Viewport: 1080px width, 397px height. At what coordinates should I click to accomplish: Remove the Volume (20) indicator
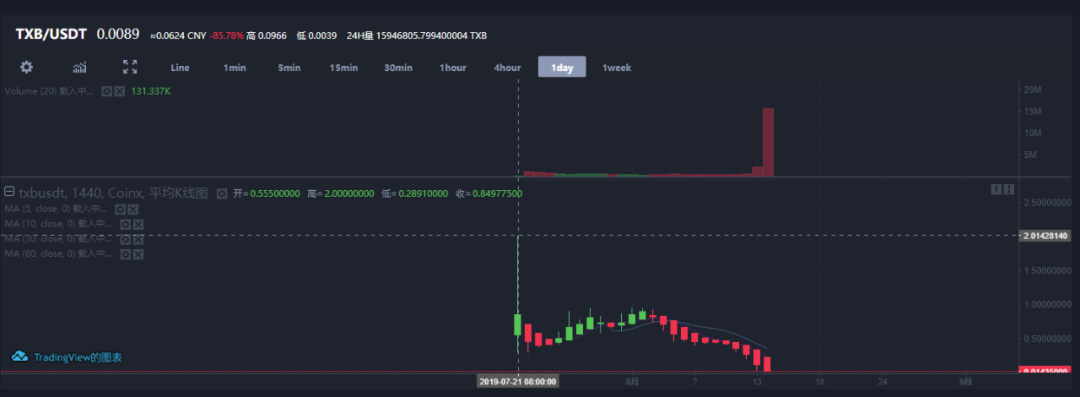pyautogui.click(x=119, y=92)
